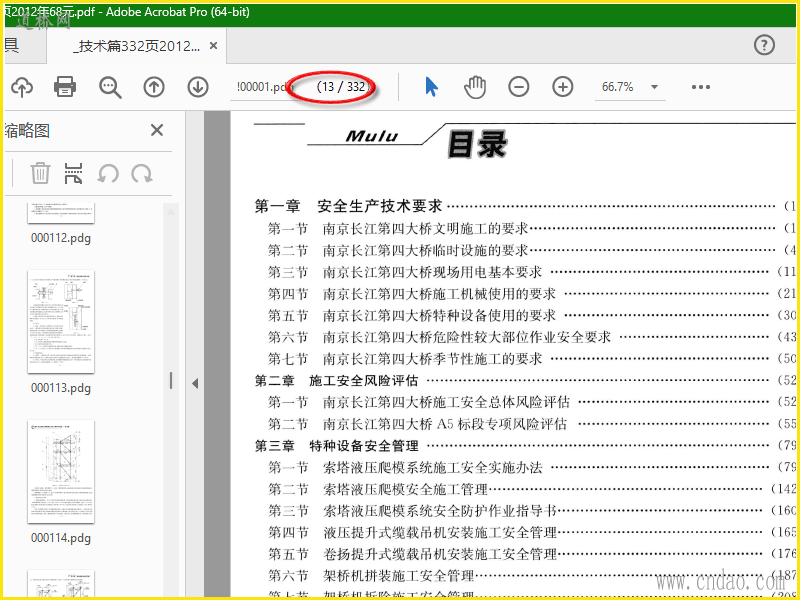Open the help question mark icon
Viewport: 800px width, 600px height.
(764, 45)
